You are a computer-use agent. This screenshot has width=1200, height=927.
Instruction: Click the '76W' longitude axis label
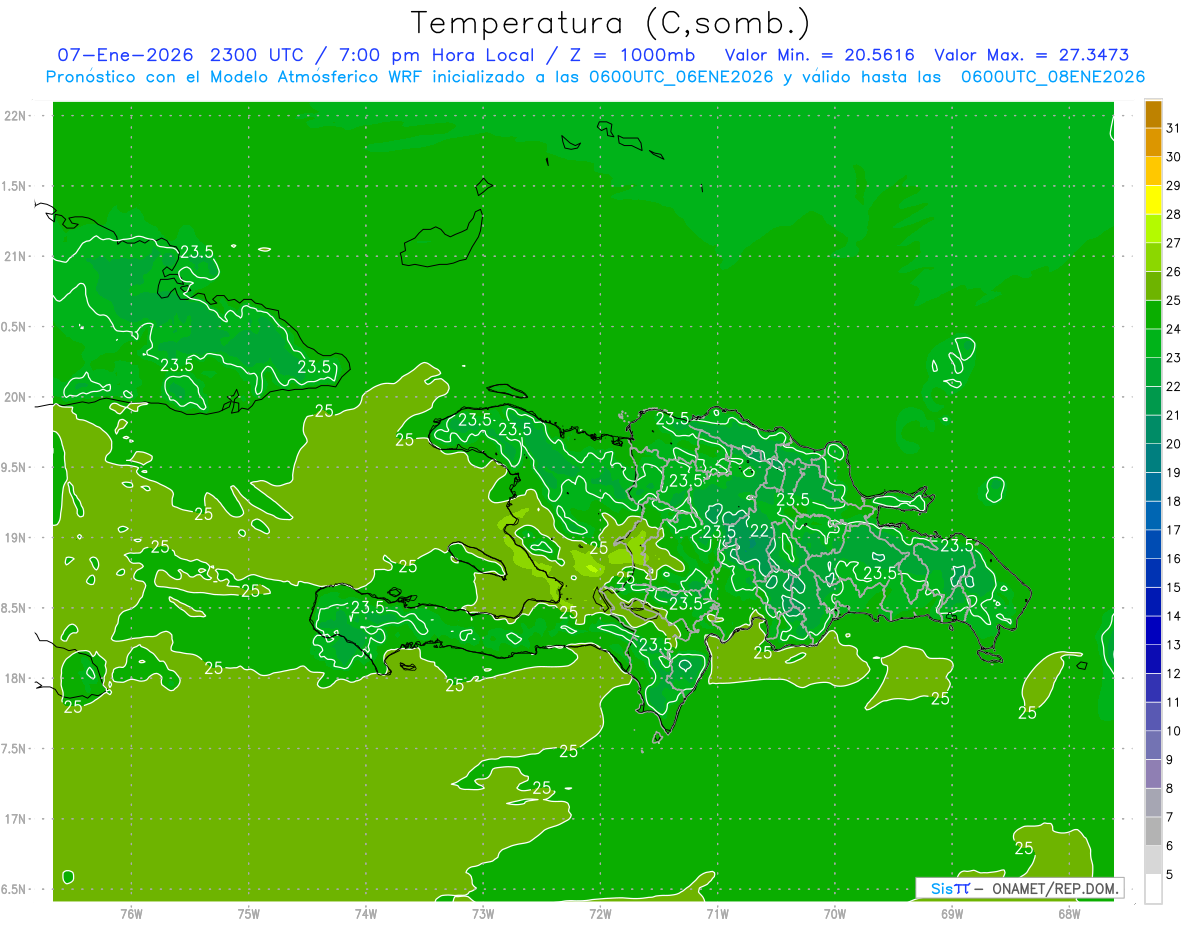[131, 913]
